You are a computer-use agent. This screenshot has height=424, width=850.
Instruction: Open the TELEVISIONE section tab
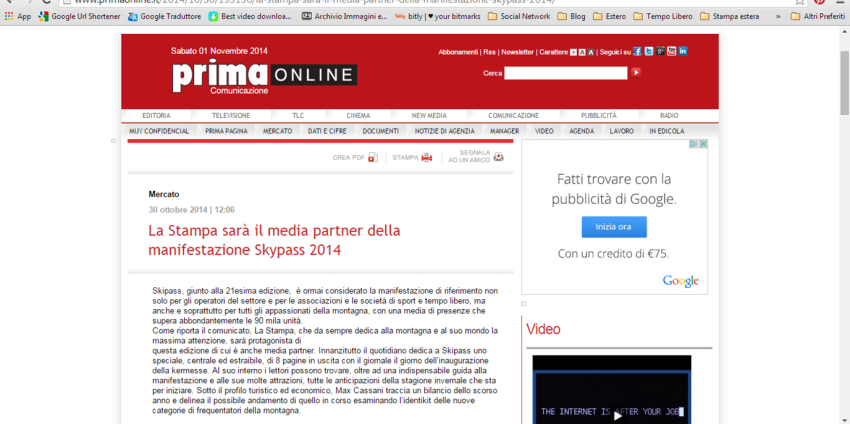point(231,115)
